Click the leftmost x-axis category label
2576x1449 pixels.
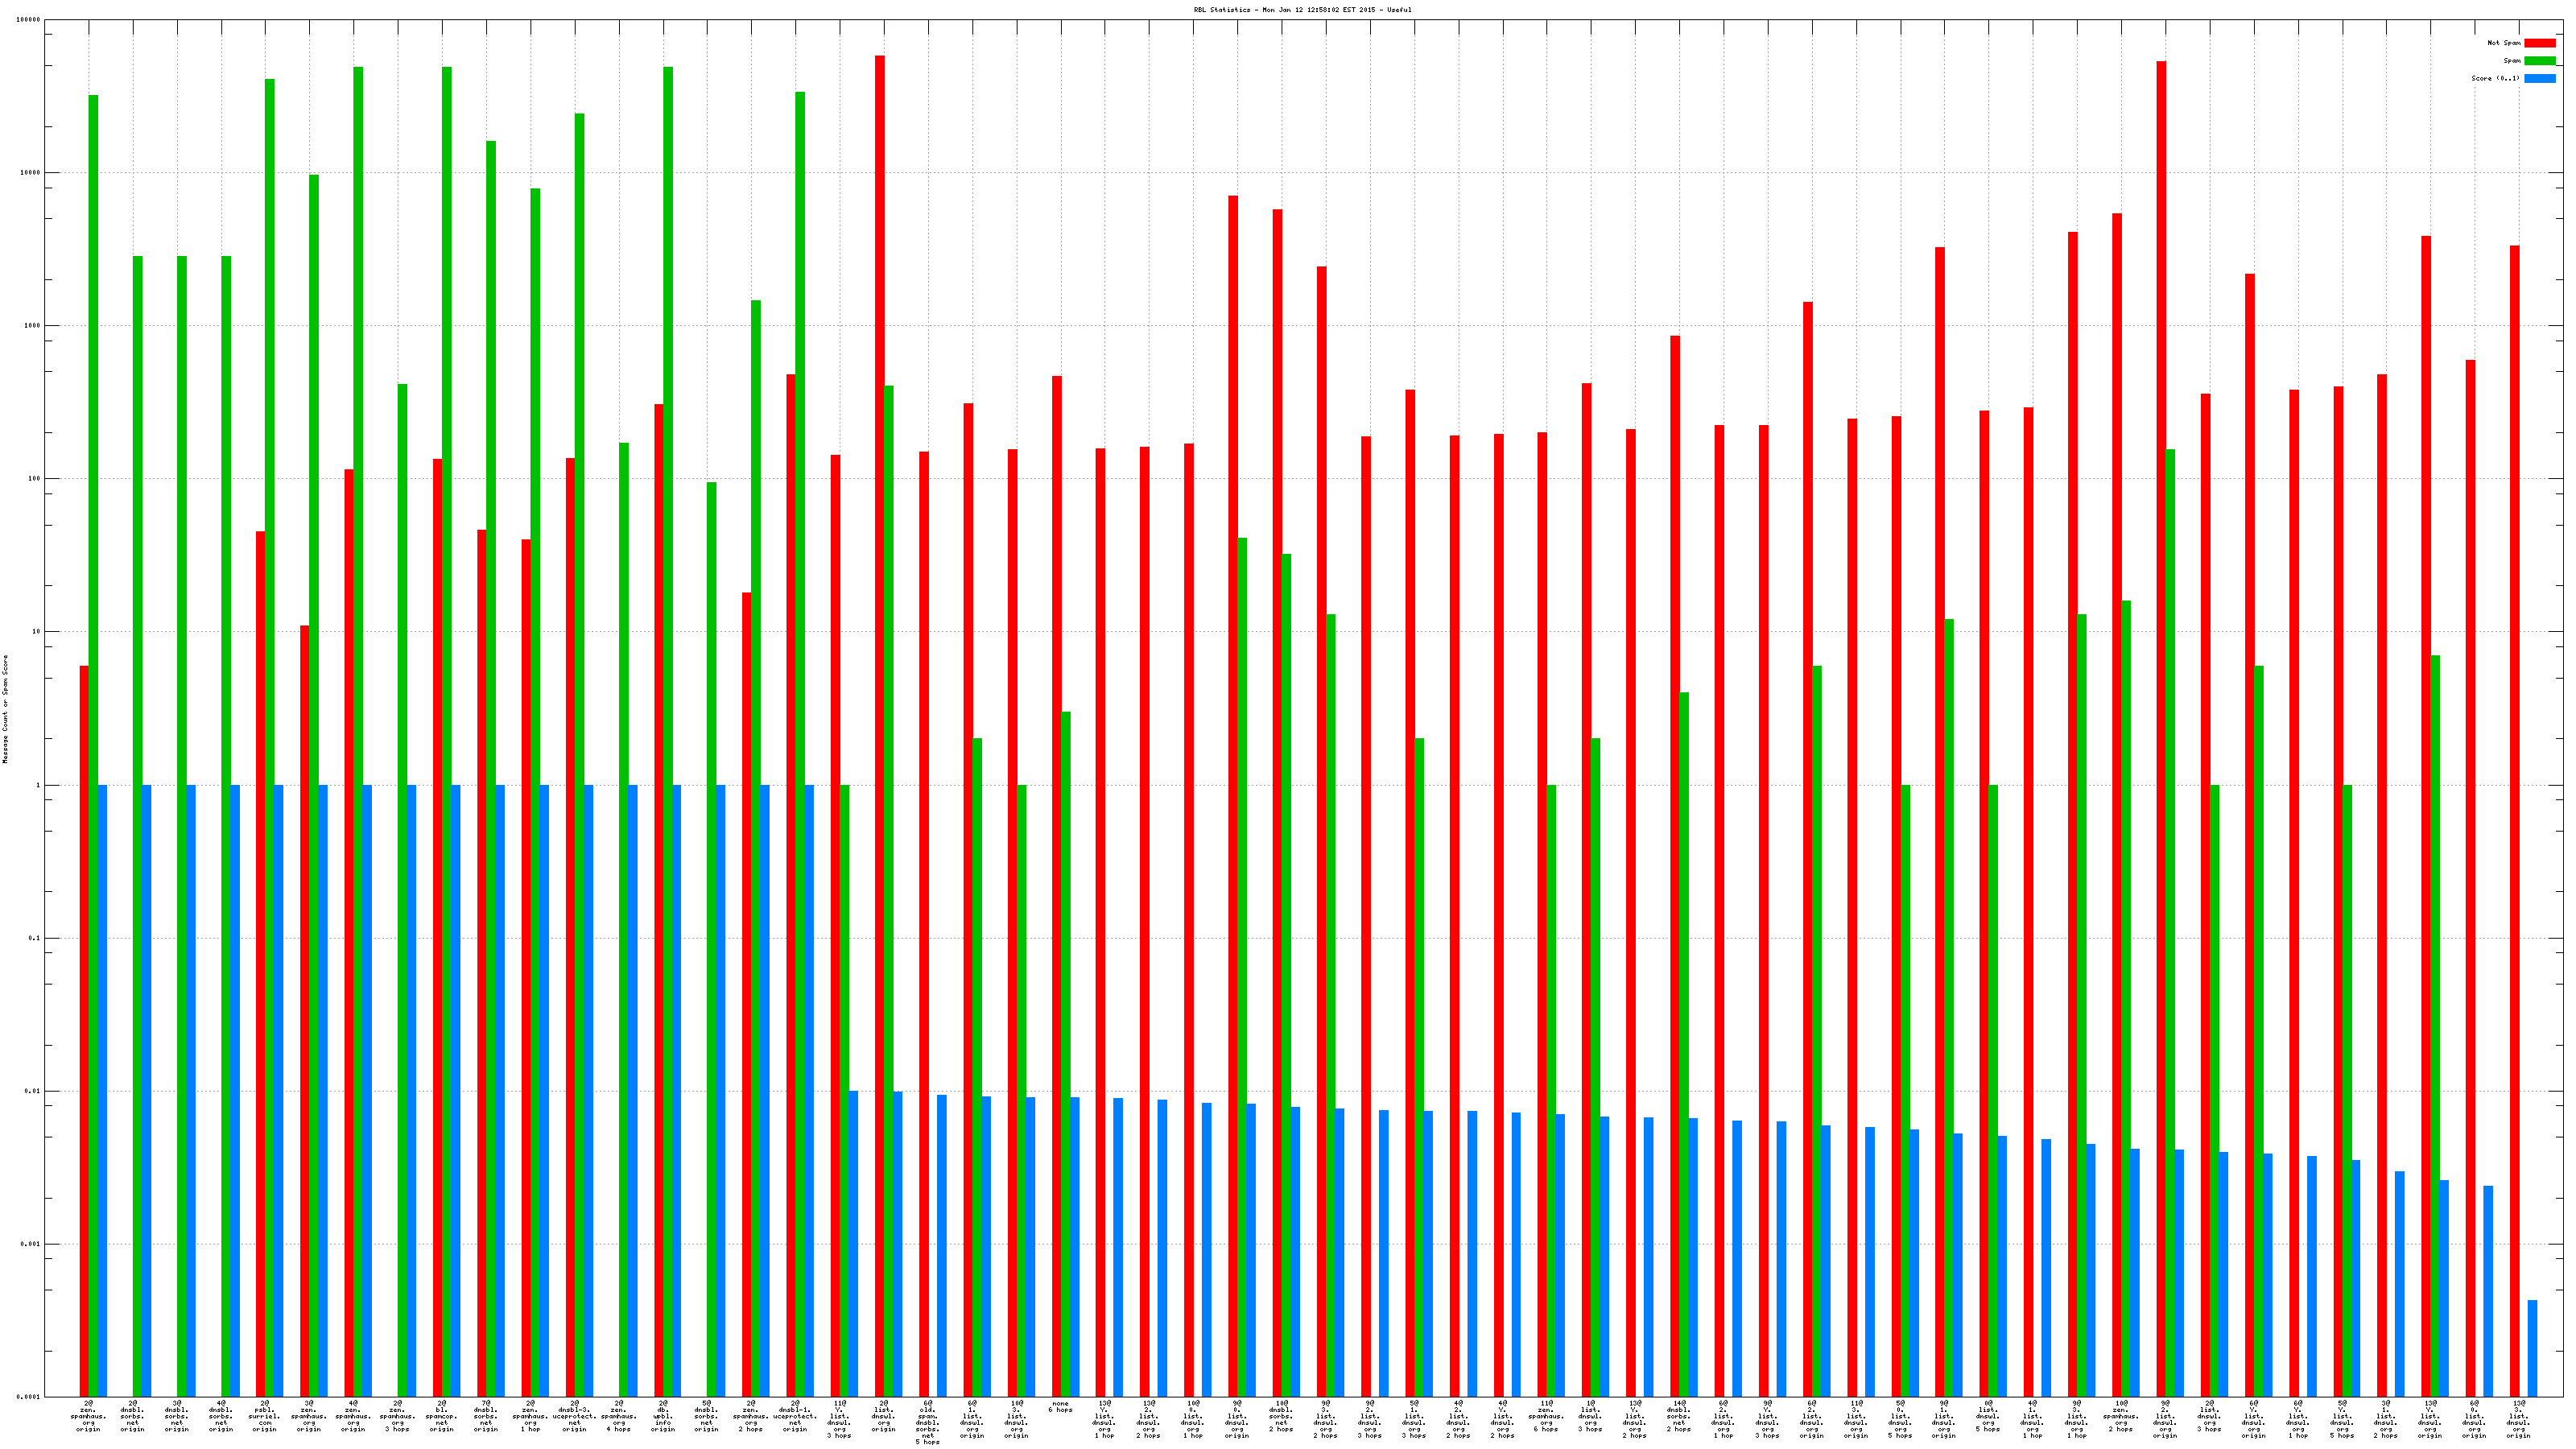(88, 1417)
